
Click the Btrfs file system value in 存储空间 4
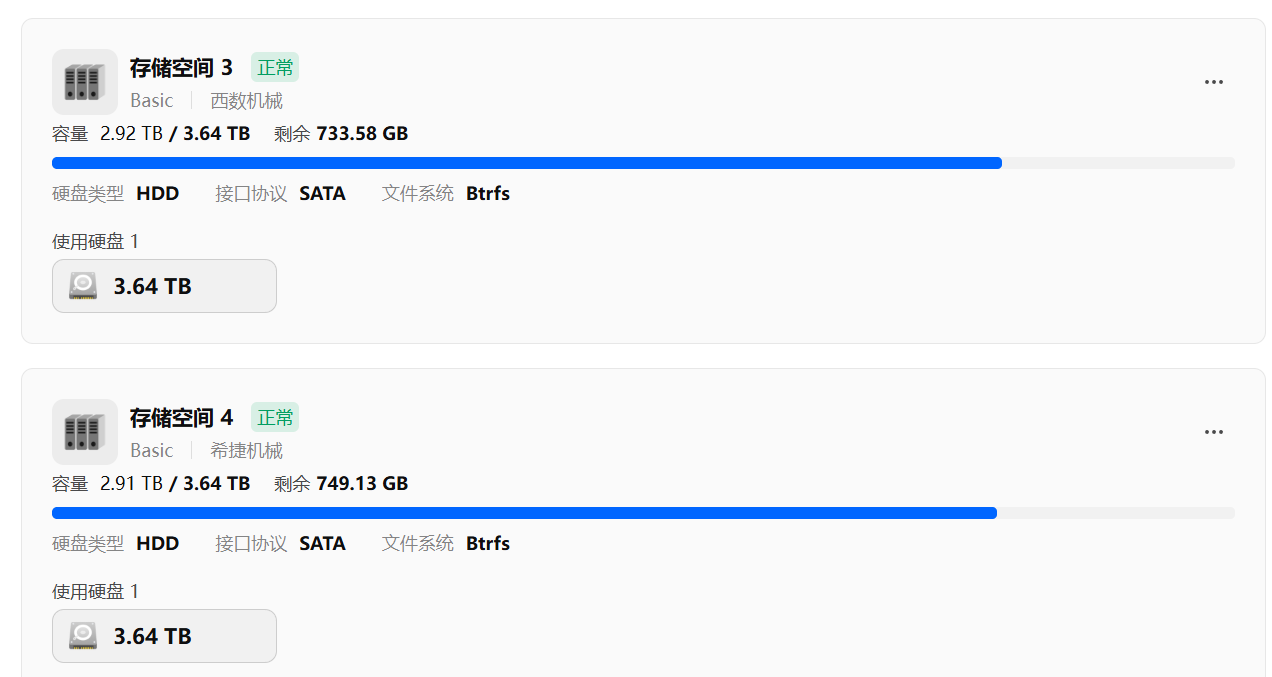[x=488, y=544]
